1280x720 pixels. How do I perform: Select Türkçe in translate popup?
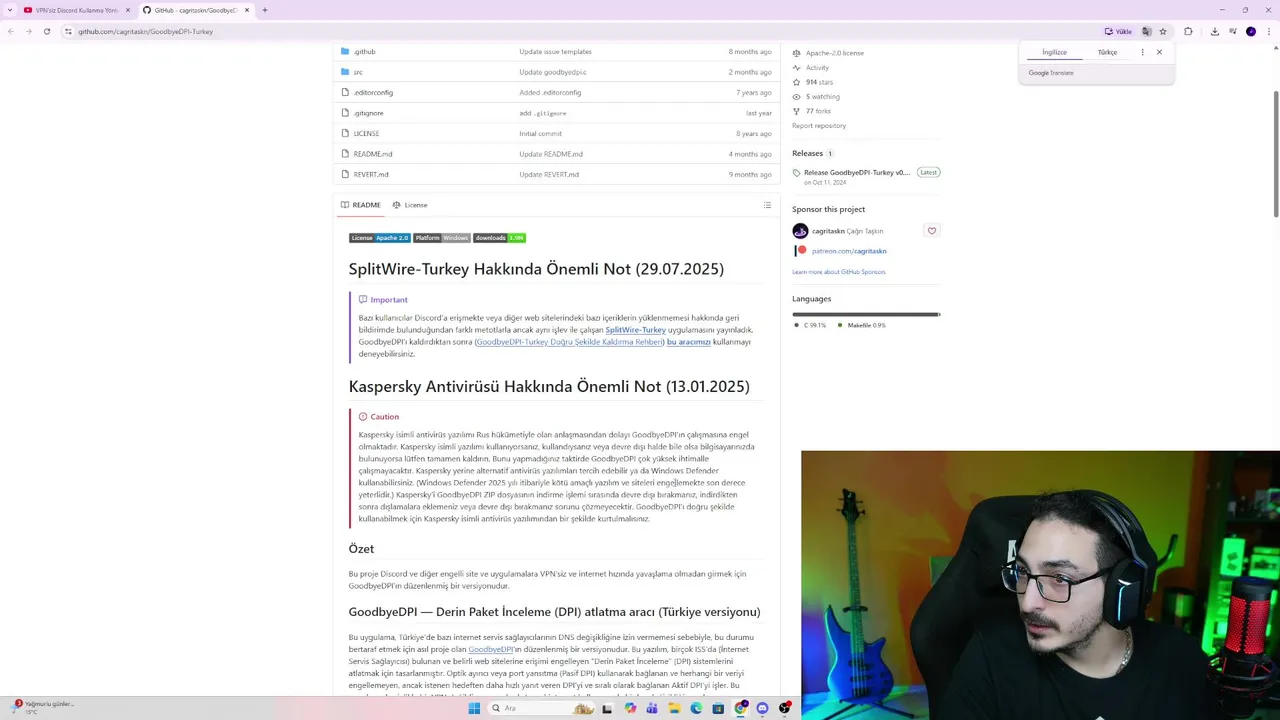[1107, 52]
